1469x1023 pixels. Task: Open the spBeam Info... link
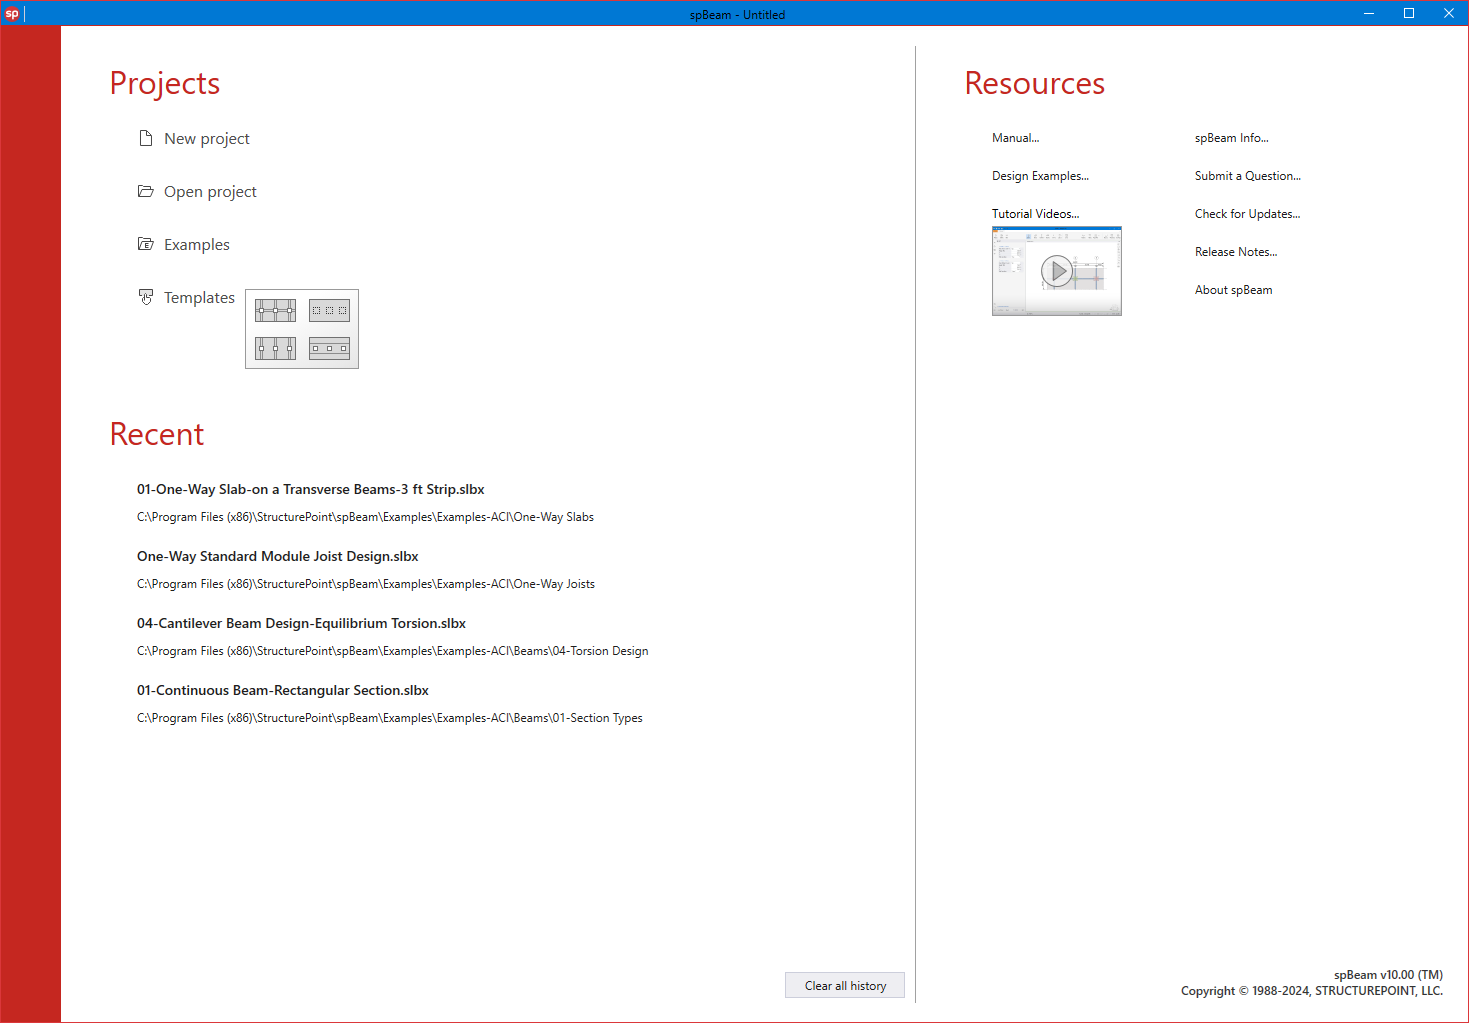pos(1231,138)
